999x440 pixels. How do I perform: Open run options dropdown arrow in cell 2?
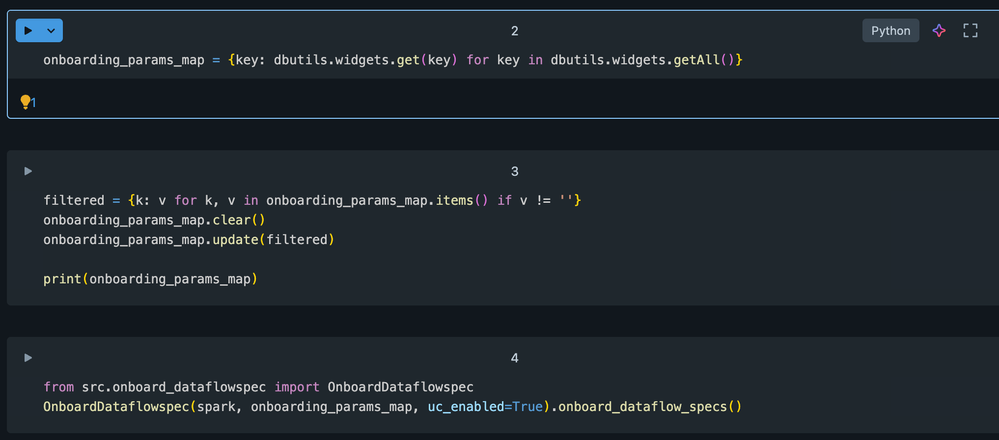[x=51, y=31]
